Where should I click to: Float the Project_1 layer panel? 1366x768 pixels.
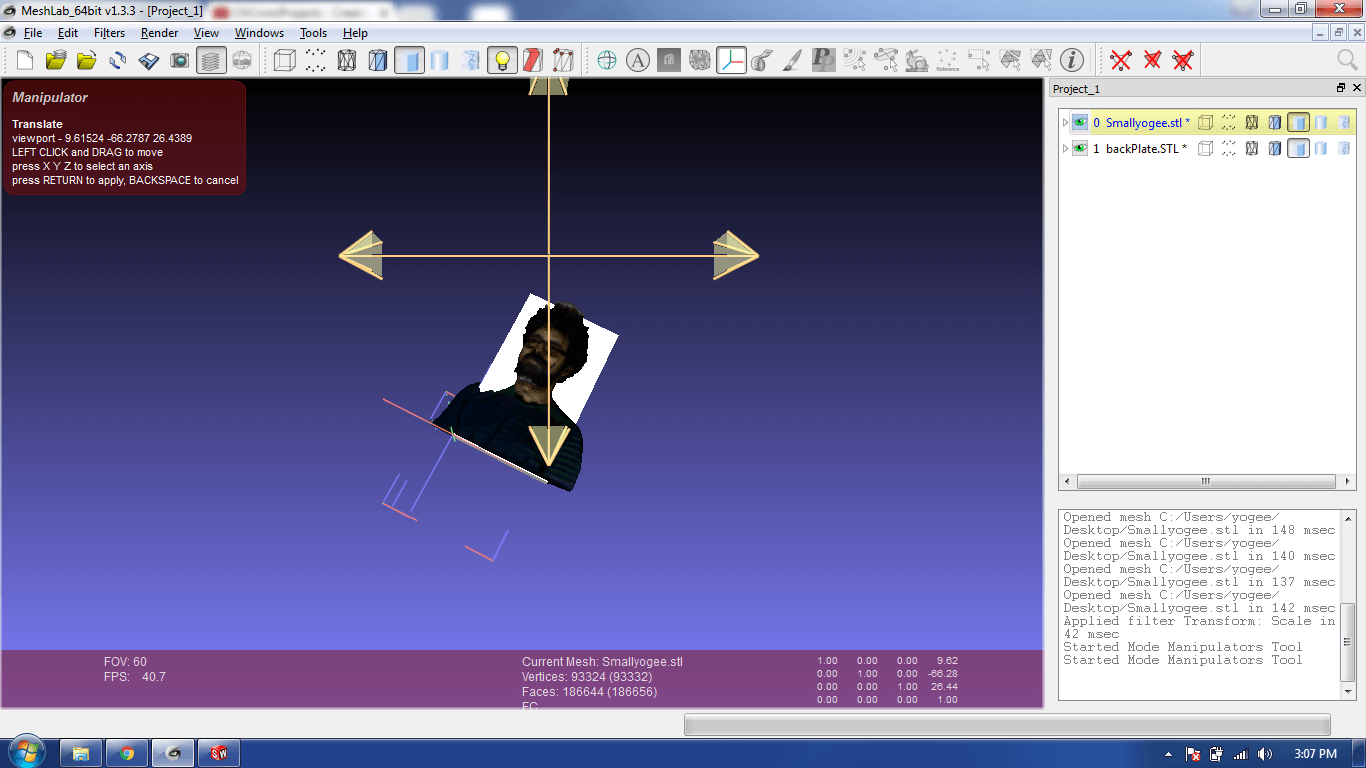coord(1341,88)
